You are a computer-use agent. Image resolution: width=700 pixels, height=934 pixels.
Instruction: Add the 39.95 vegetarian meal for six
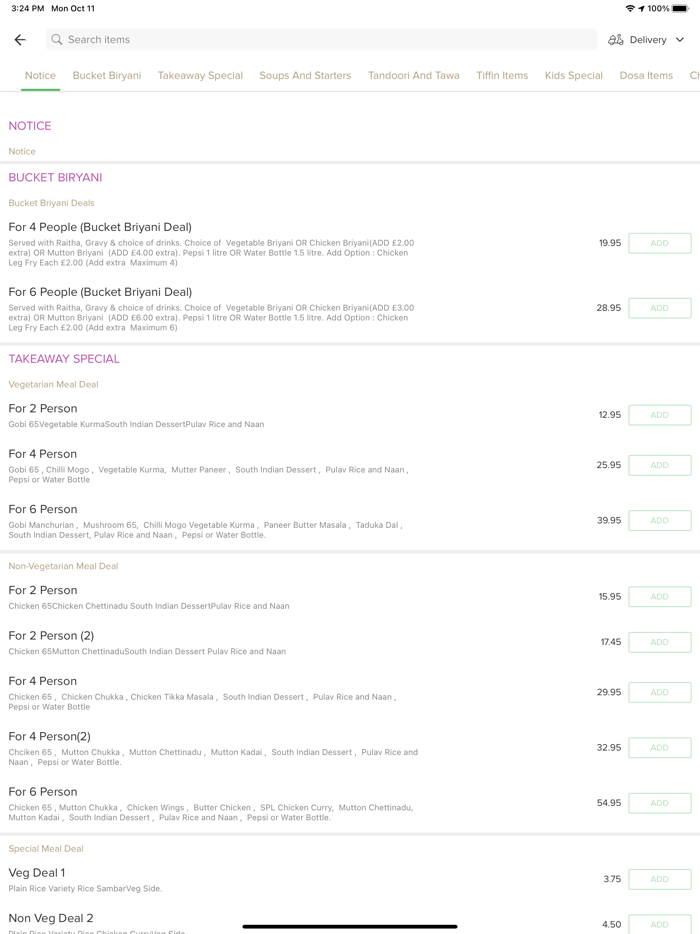[659, 521]
